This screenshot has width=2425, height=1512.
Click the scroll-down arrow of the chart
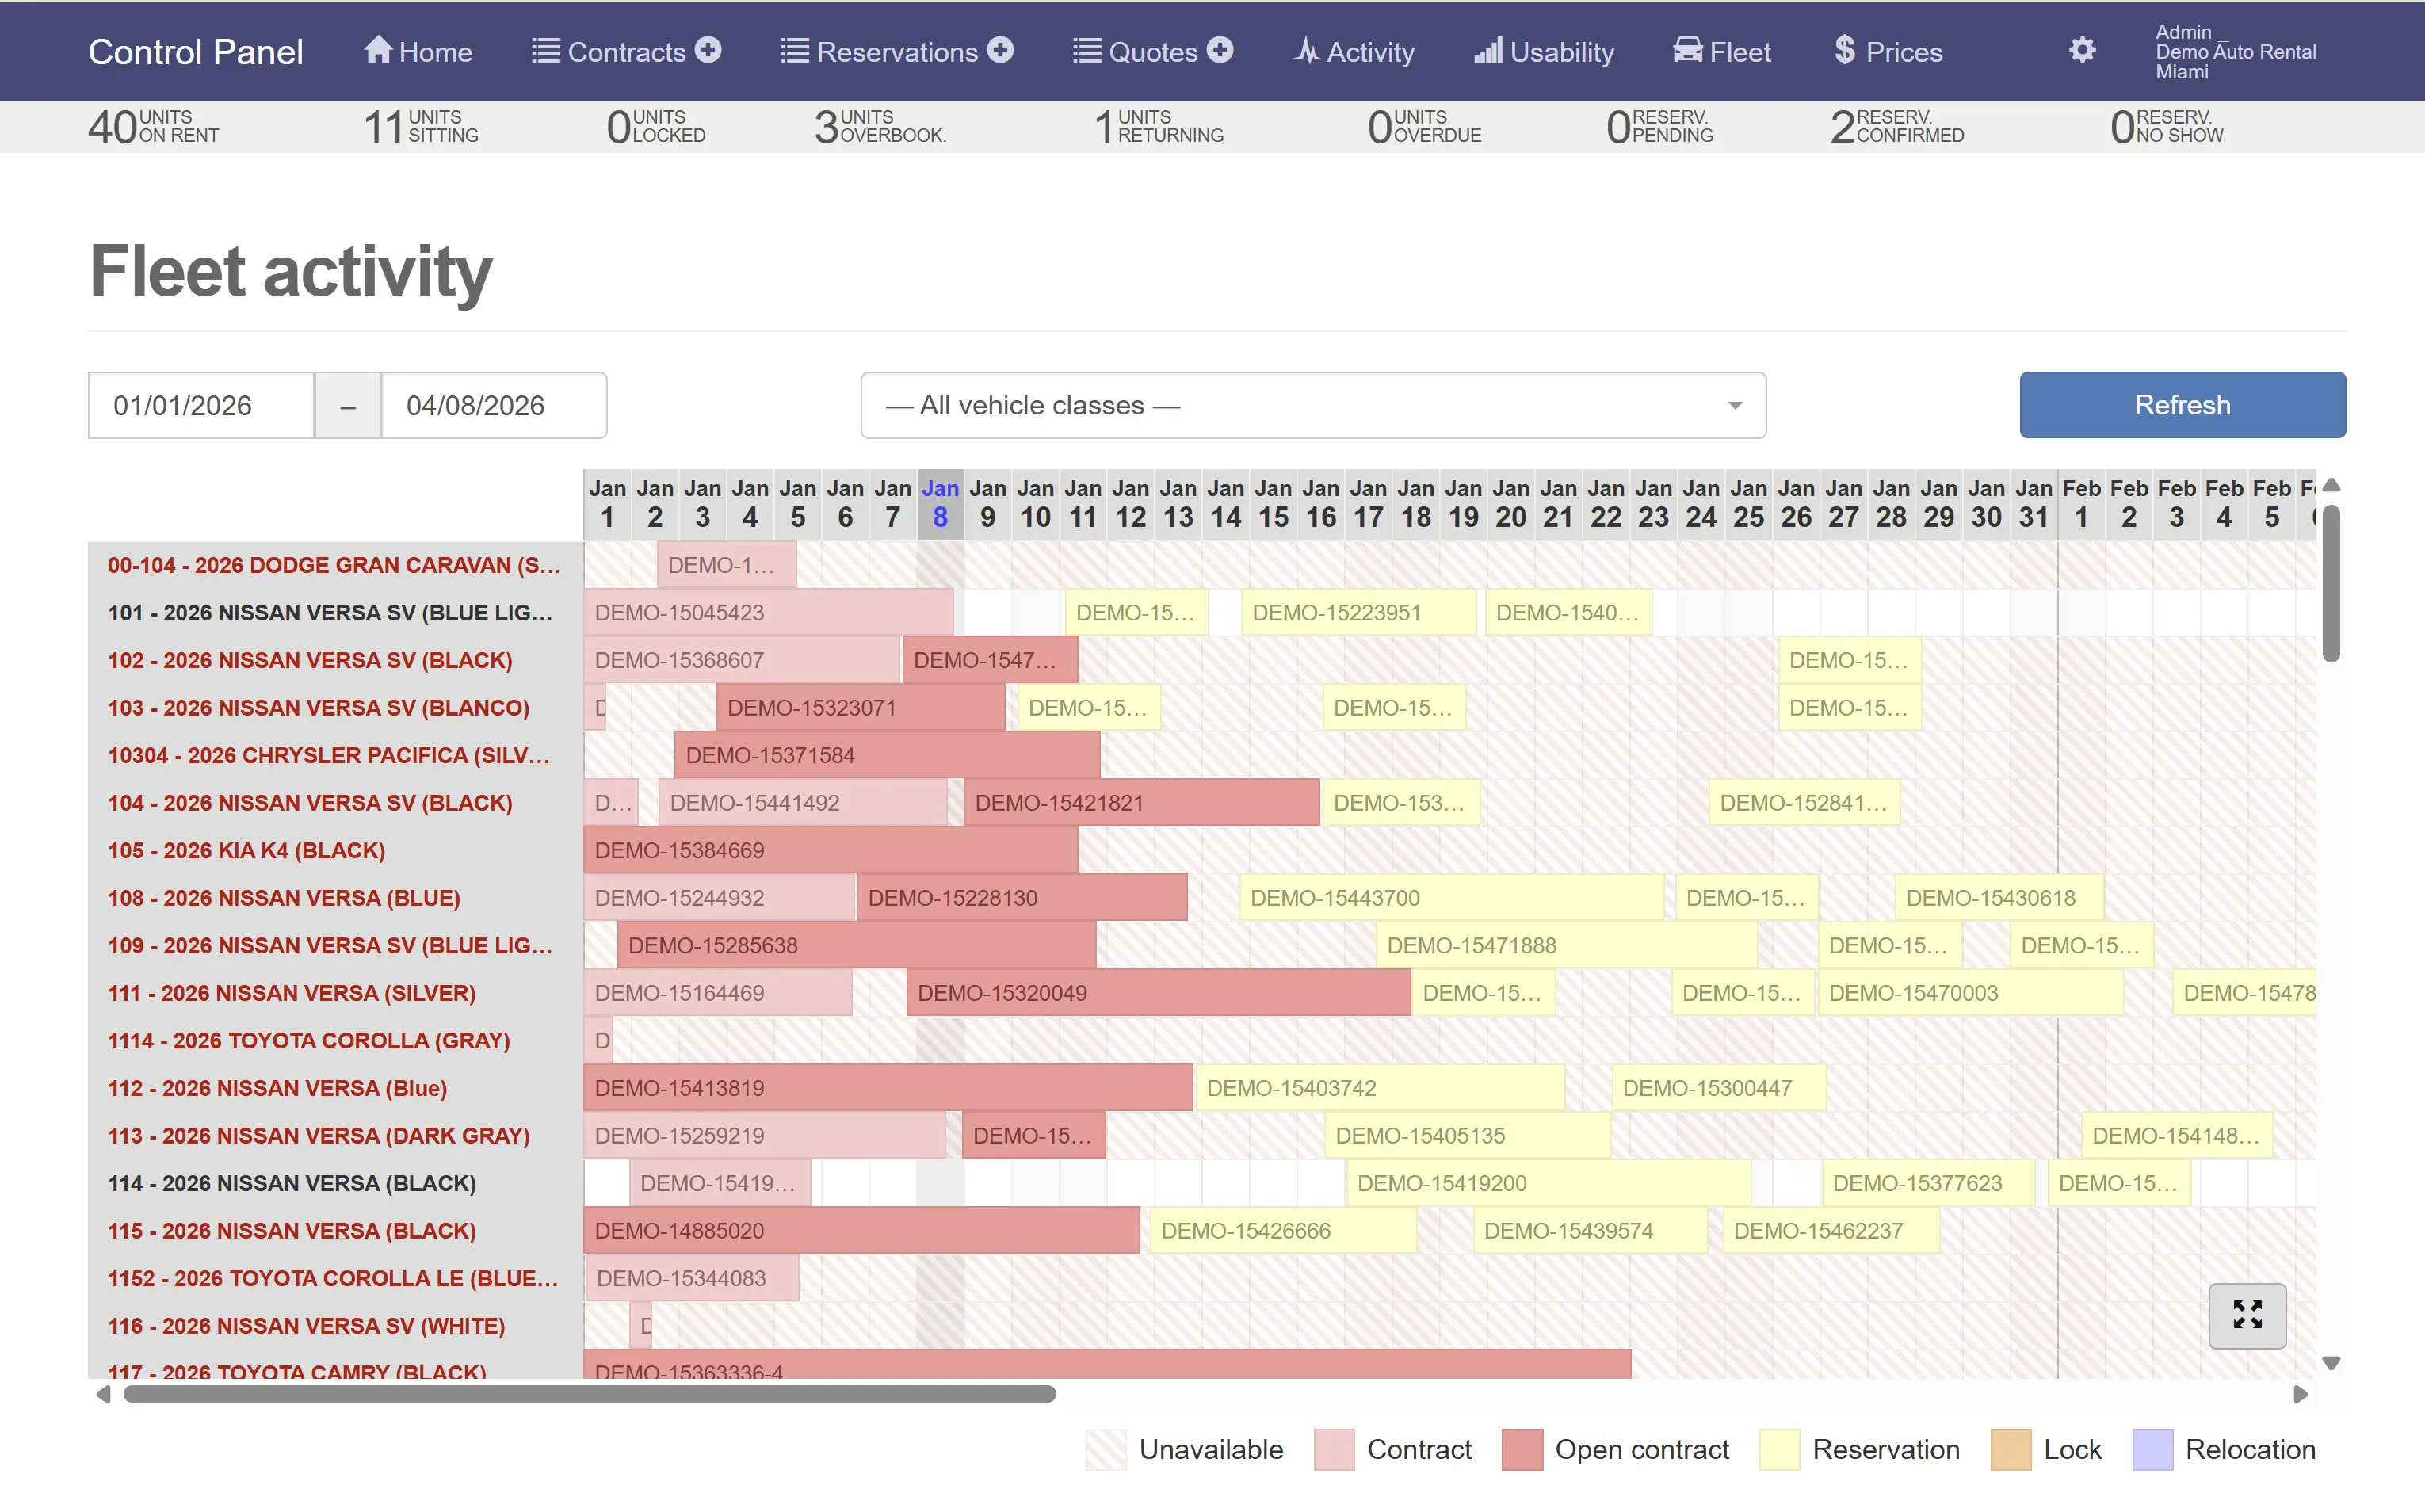(x=2331, y=1363)
